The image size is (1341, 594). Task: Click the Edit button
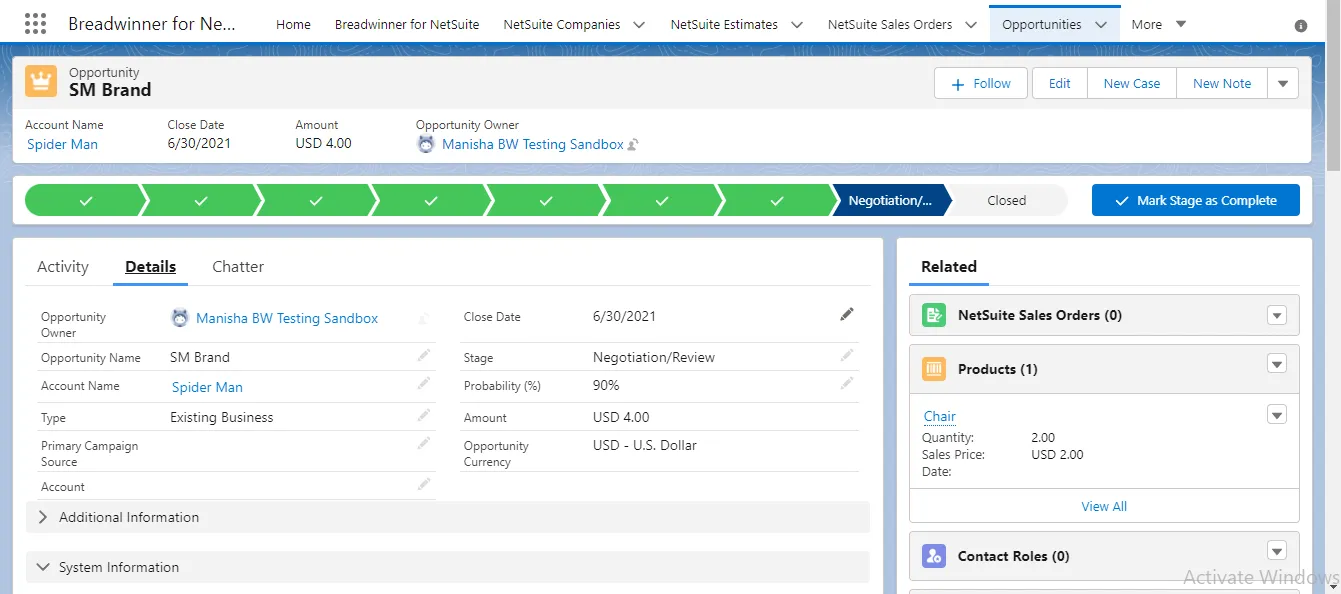pos(1060,84)
